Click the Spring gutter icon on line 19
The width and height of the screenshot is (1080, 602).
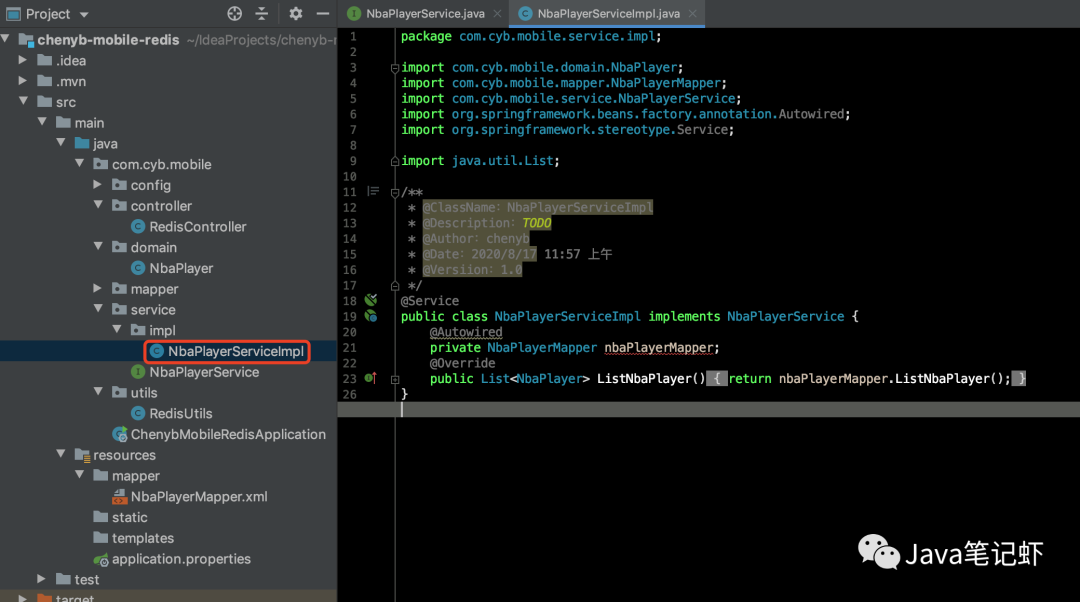(x=371, y=316)
